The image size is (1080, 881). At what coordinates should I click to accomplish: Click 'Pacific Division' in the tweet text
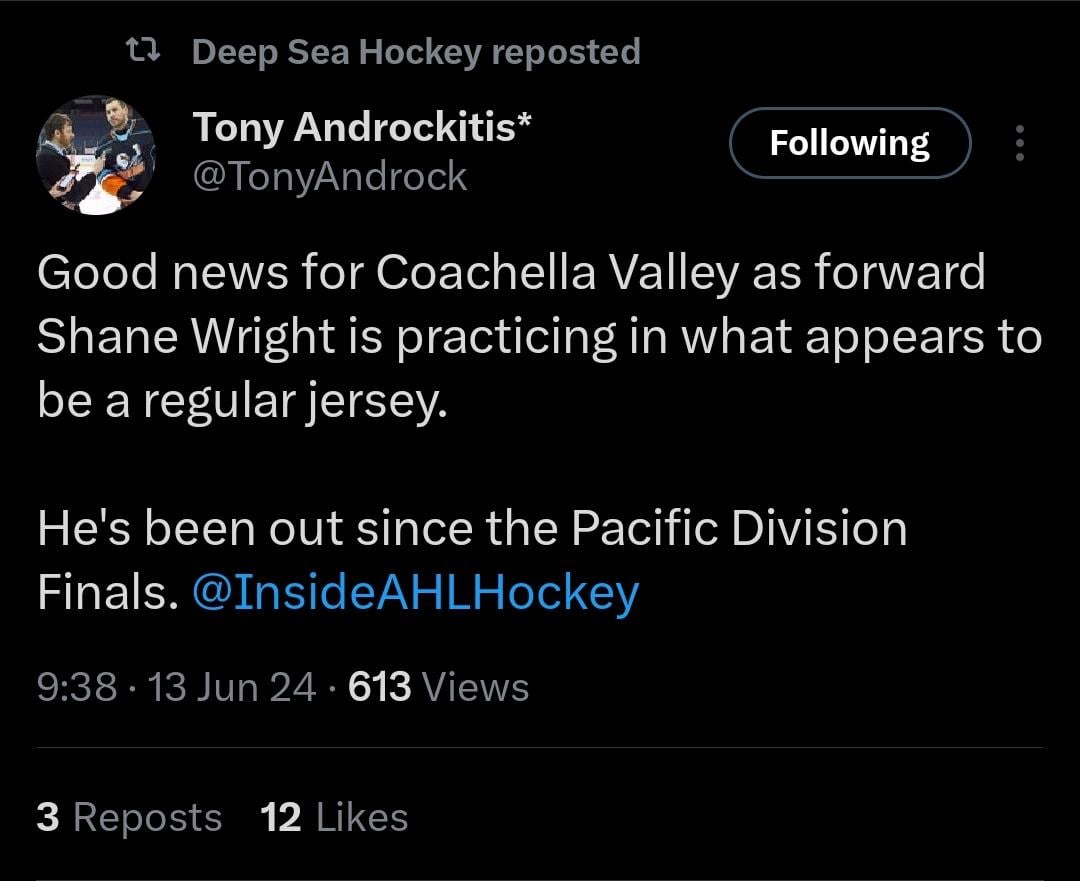[739, 529]
